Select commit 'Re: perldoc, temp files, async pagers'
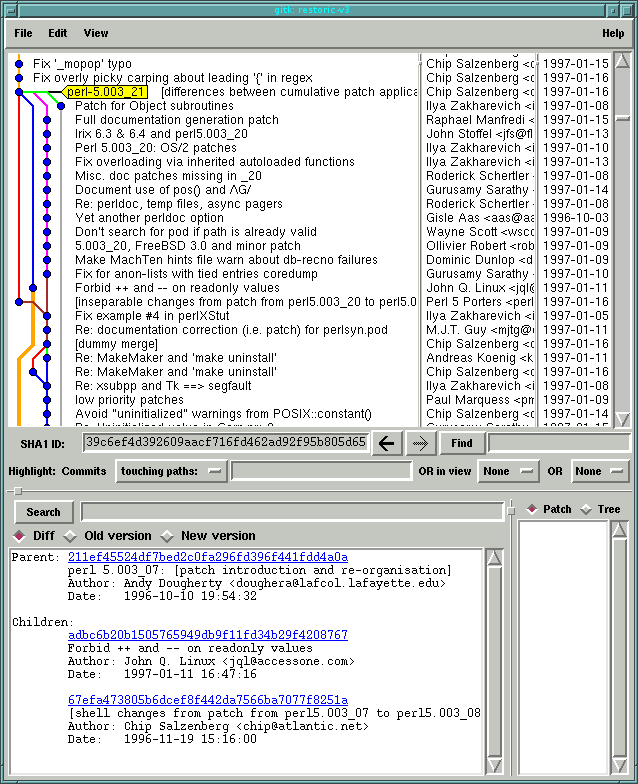This screenshot has height=784, width=638. [179, 204]
